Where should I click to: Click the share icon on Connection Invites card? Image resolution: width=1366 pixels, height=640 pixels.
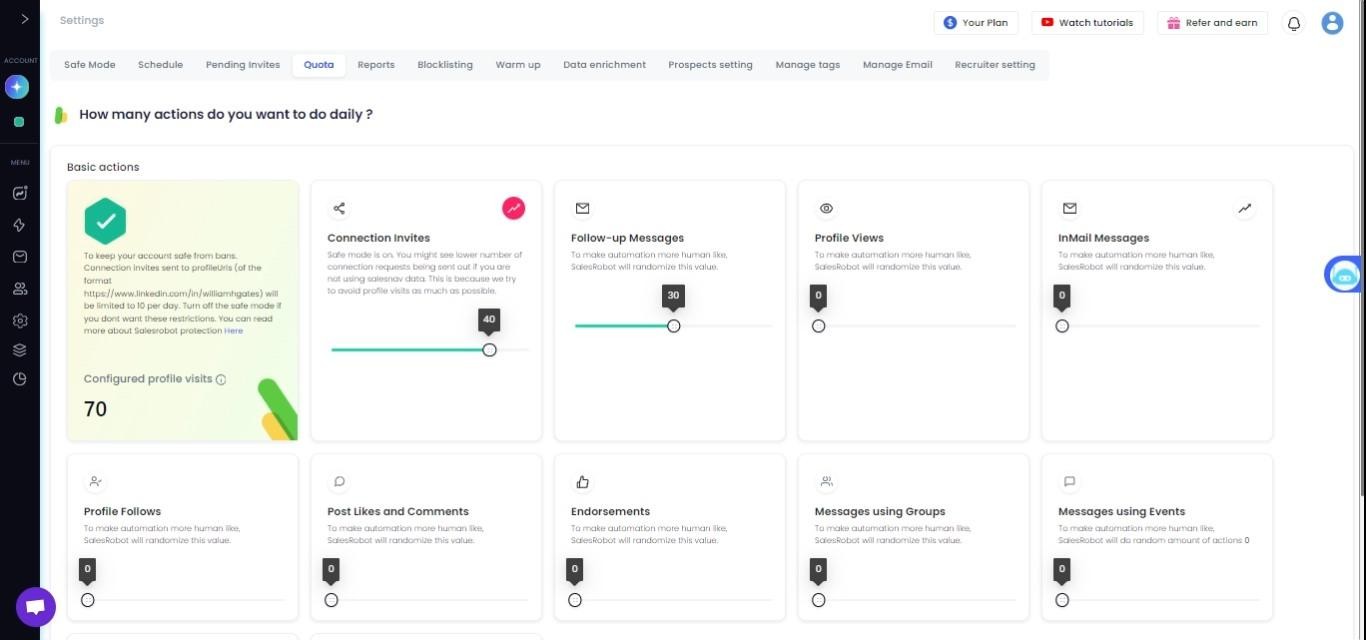[x=339, y=208]
